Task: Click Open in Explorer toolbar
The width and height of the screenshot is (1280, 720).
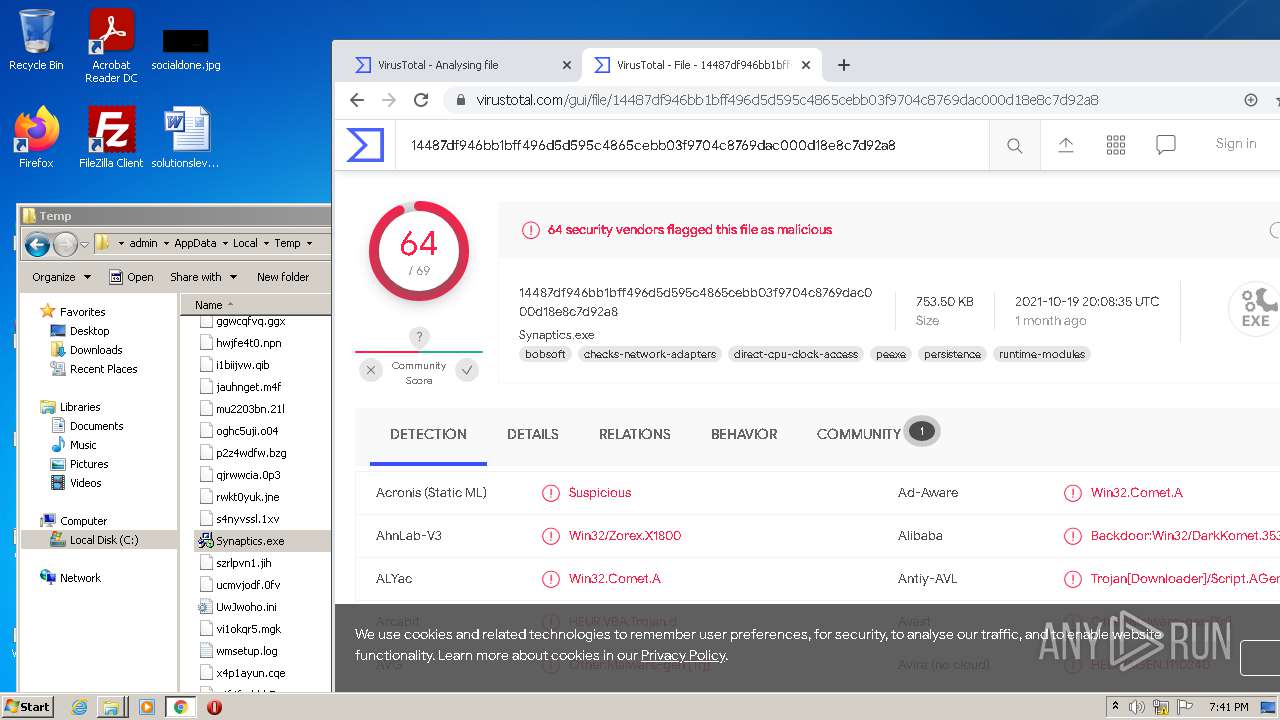Action: (x=131, y=277)
